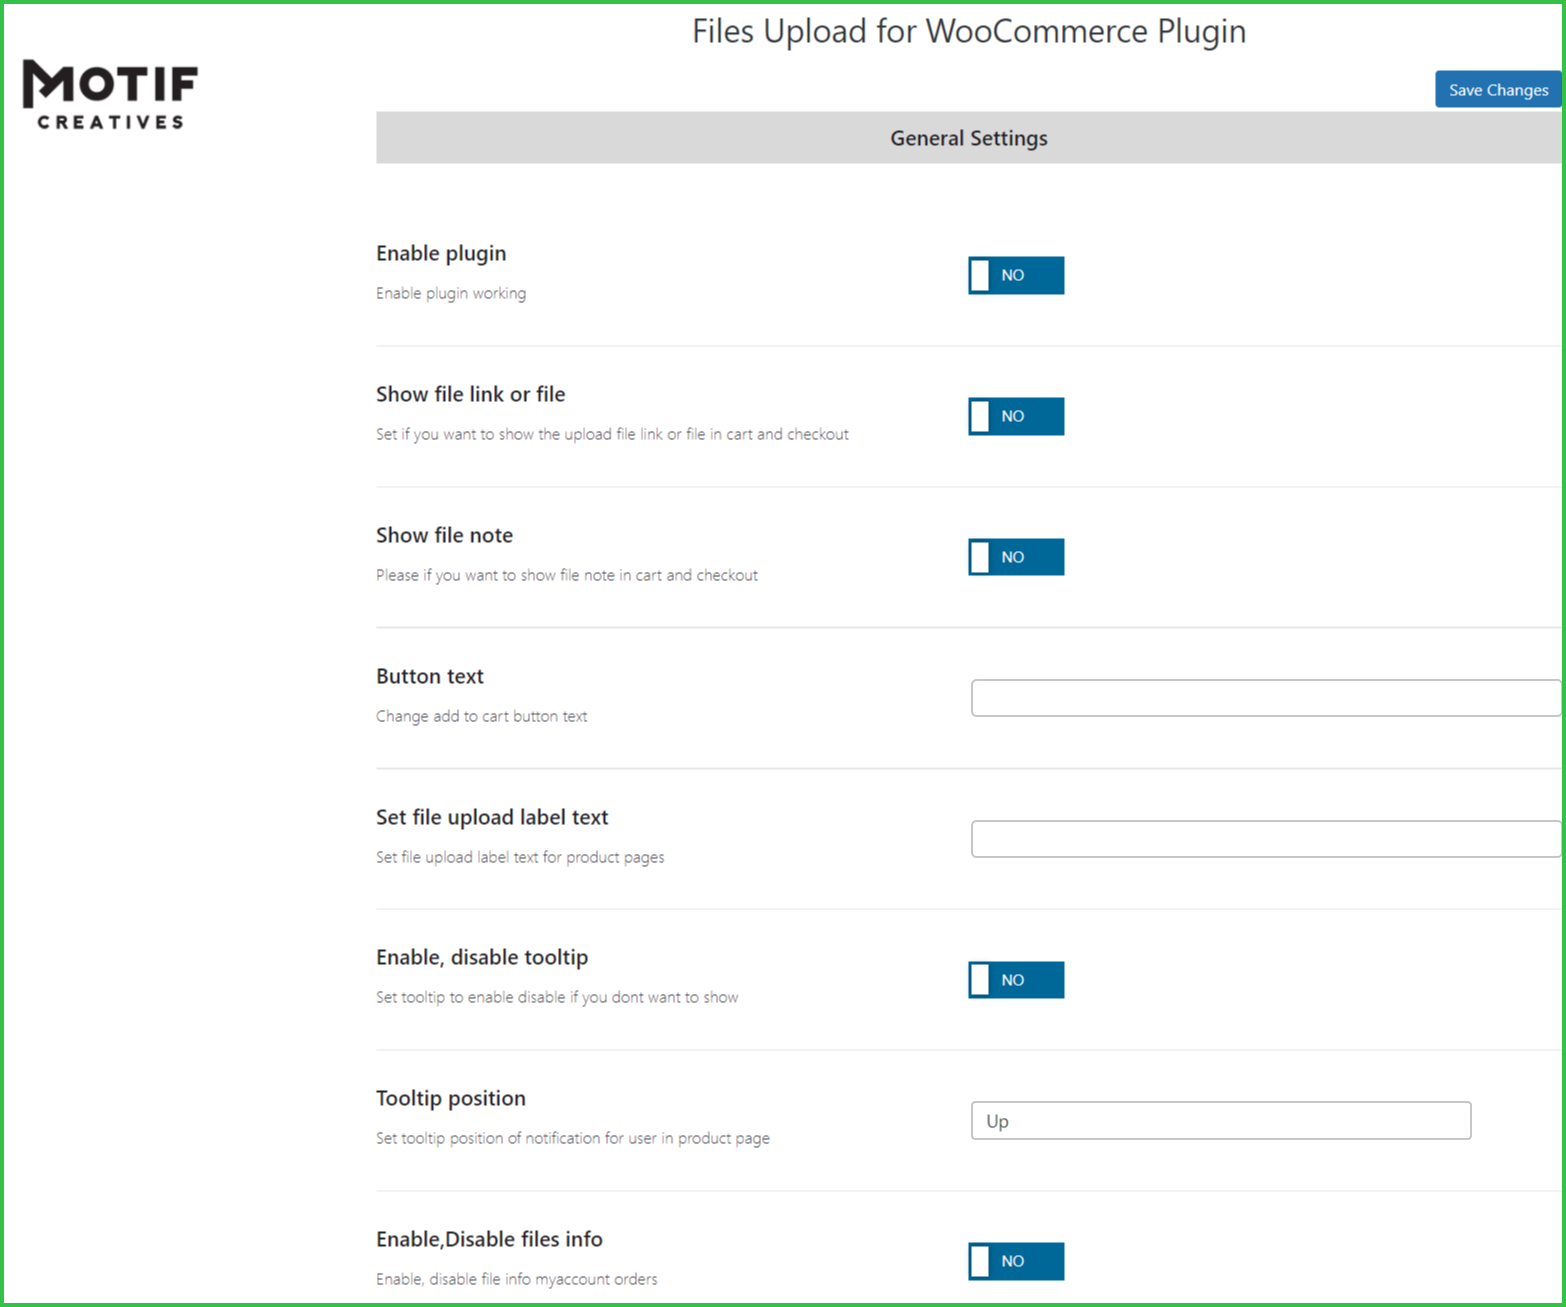Click the file upload label text field
Viewport: 1566px width, 1307px height.
coord(1266,839)
